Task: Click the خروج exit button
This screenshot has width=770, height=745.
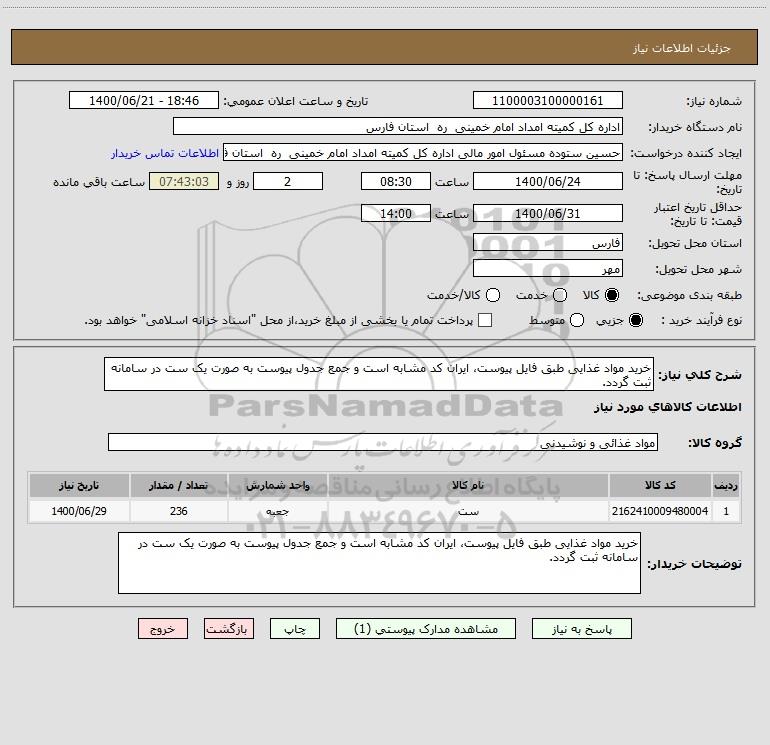Action: pos(163,629)
